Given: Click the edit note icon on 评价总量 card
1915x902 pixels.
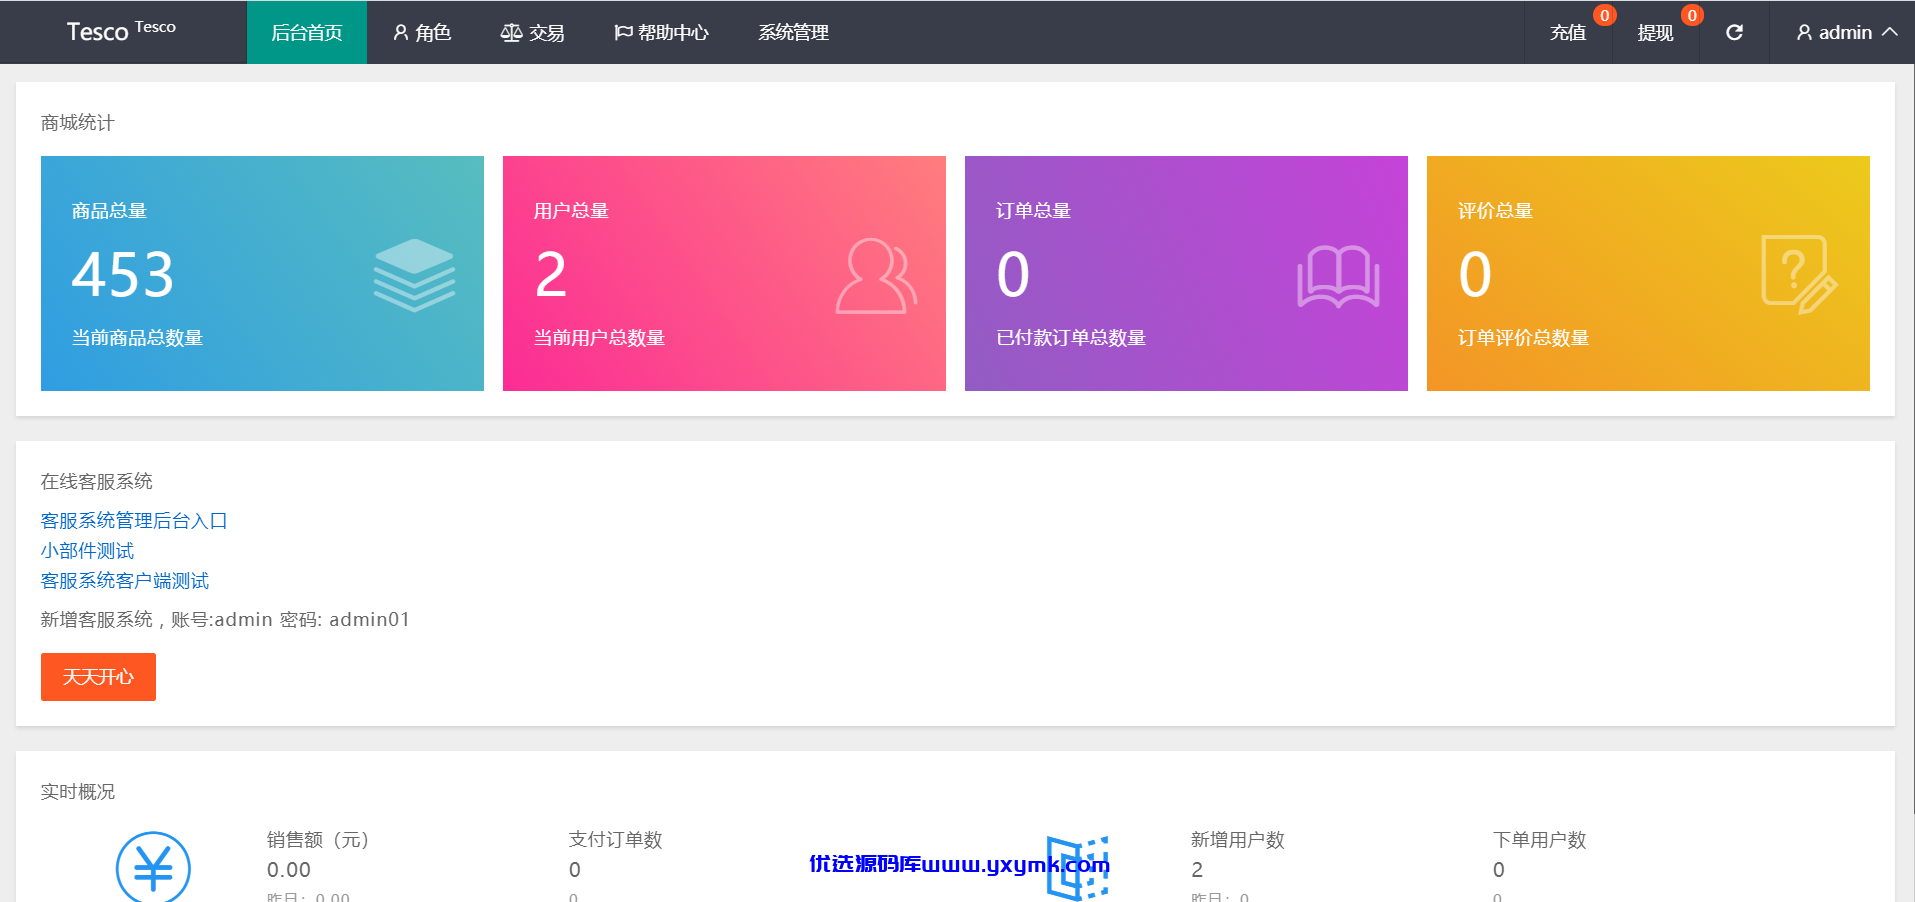Looking at the screenshot, I should tap(1799, 275).
